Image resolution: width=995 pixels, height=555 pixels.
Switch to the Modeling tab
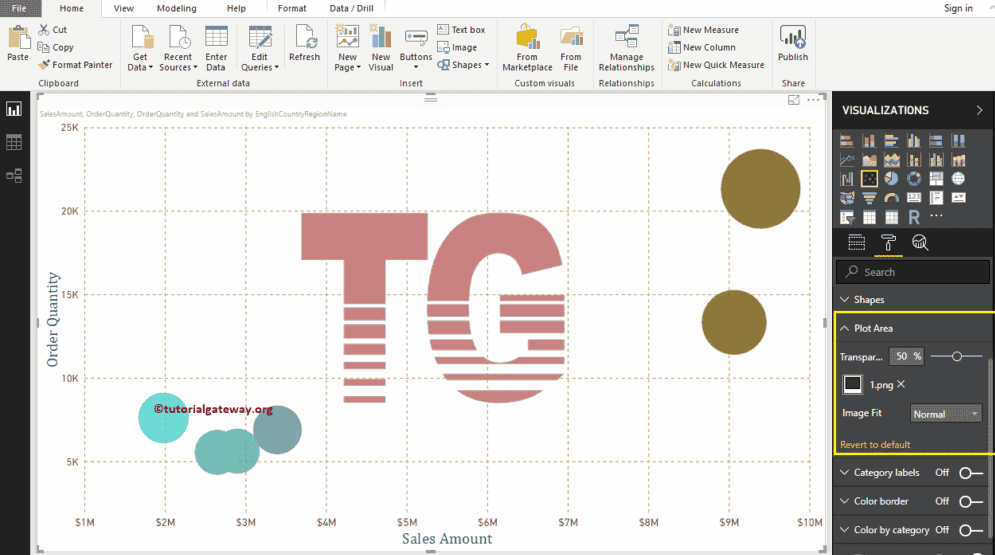pos(176,8)
